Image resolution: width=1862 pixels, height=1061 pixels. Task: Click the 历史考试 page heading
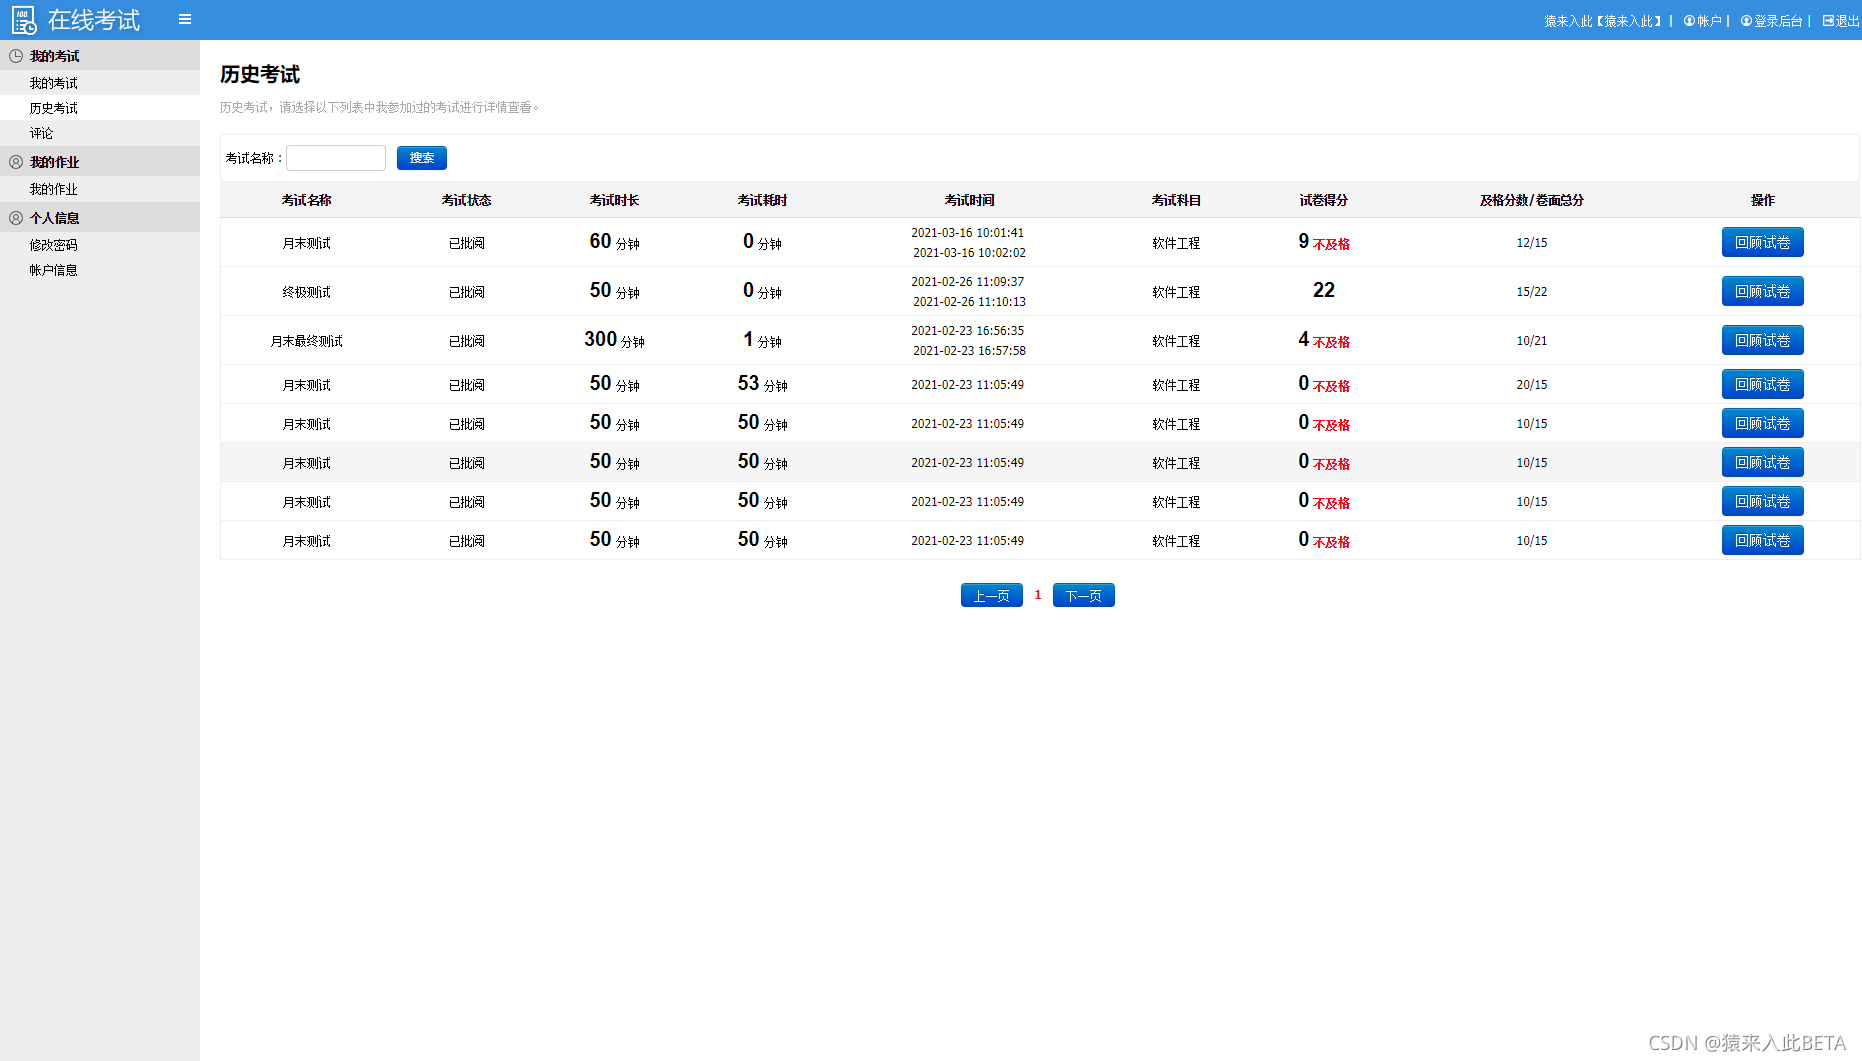(x=260, y=74)
